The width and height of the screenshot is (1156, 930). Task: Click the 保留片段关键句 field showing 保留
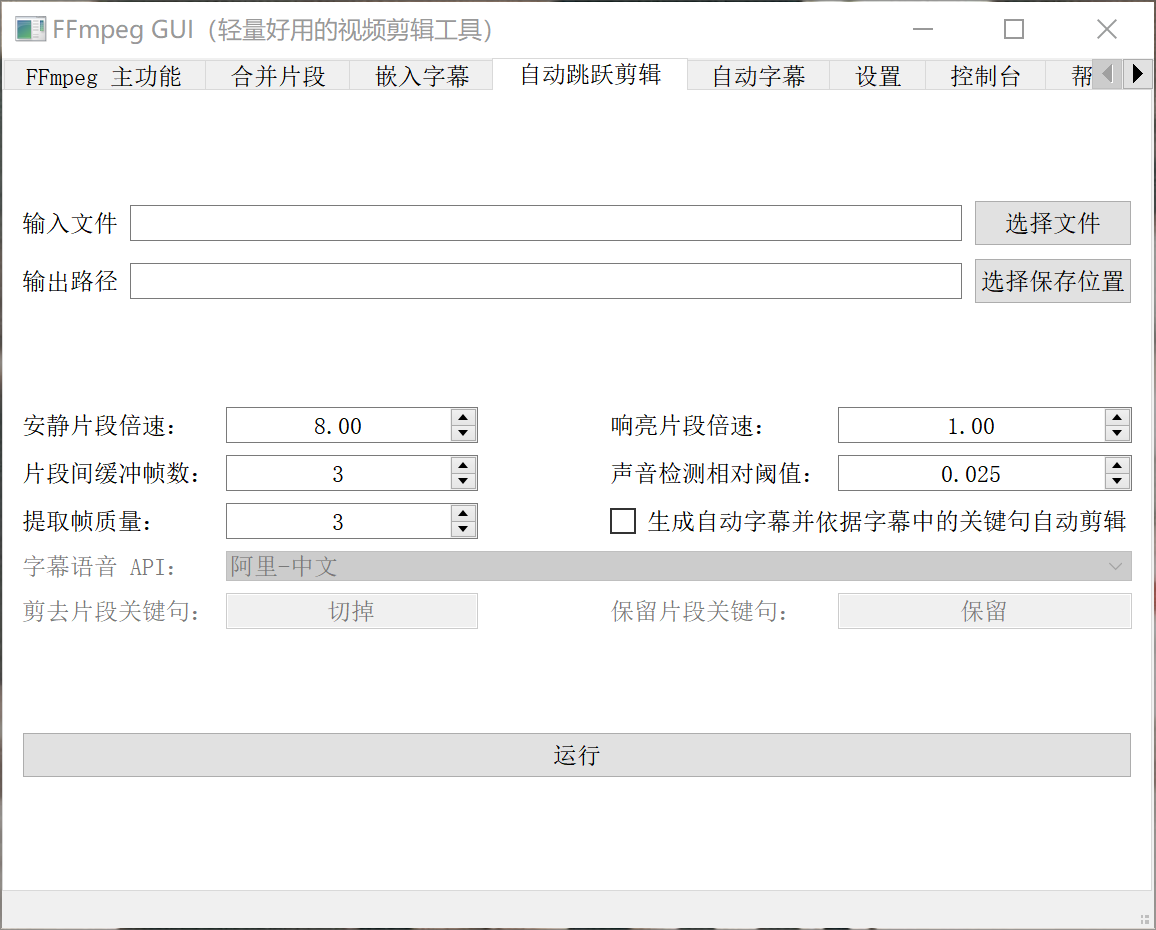pos(985,611)
